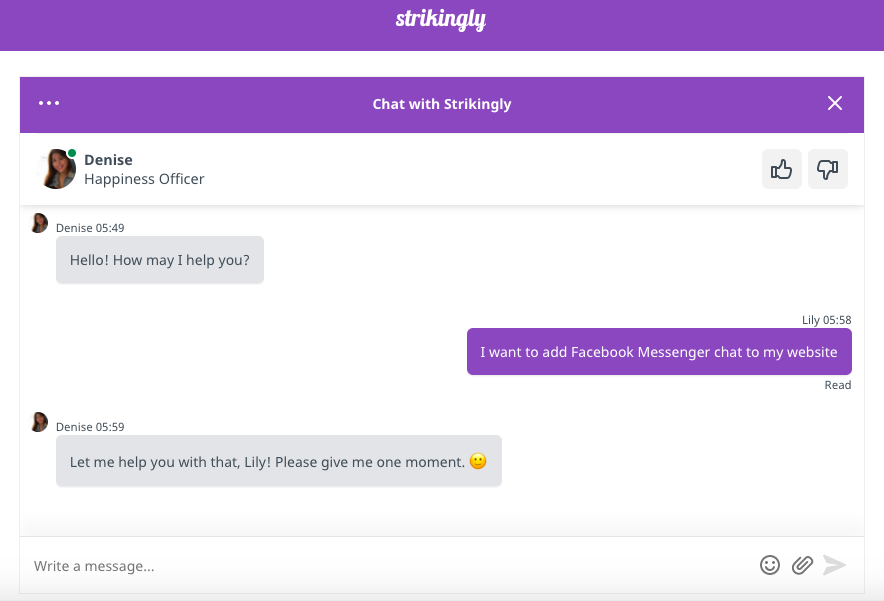Open the emoji picker
The height and width of the screenshot is (601, 884).
(x=770, y=565)
